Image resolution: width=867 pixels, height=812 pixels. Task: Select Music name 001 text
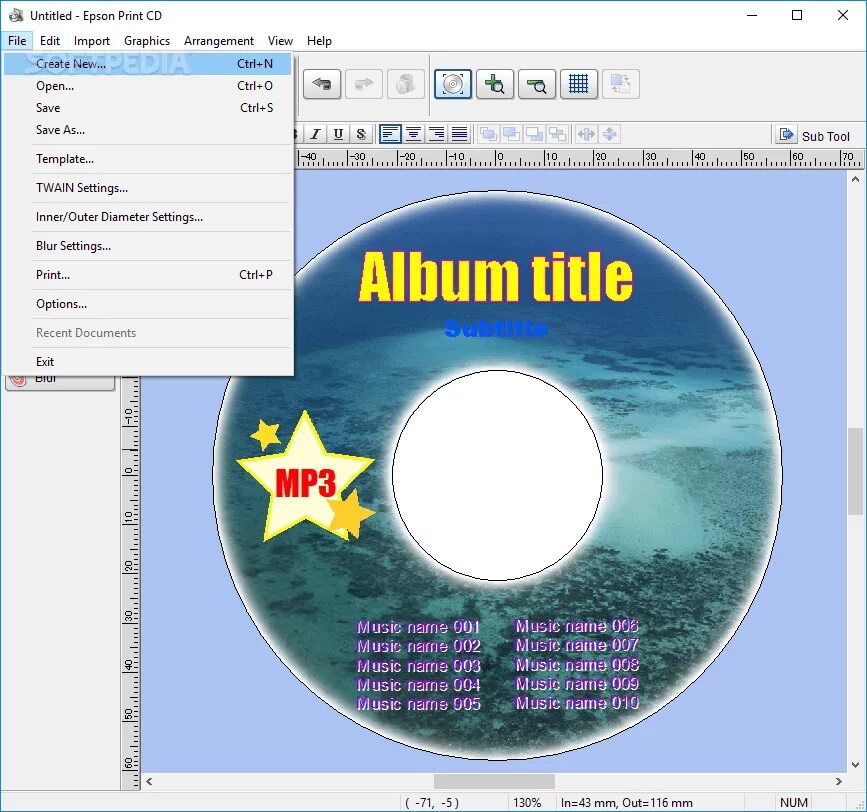click(418, 627)
